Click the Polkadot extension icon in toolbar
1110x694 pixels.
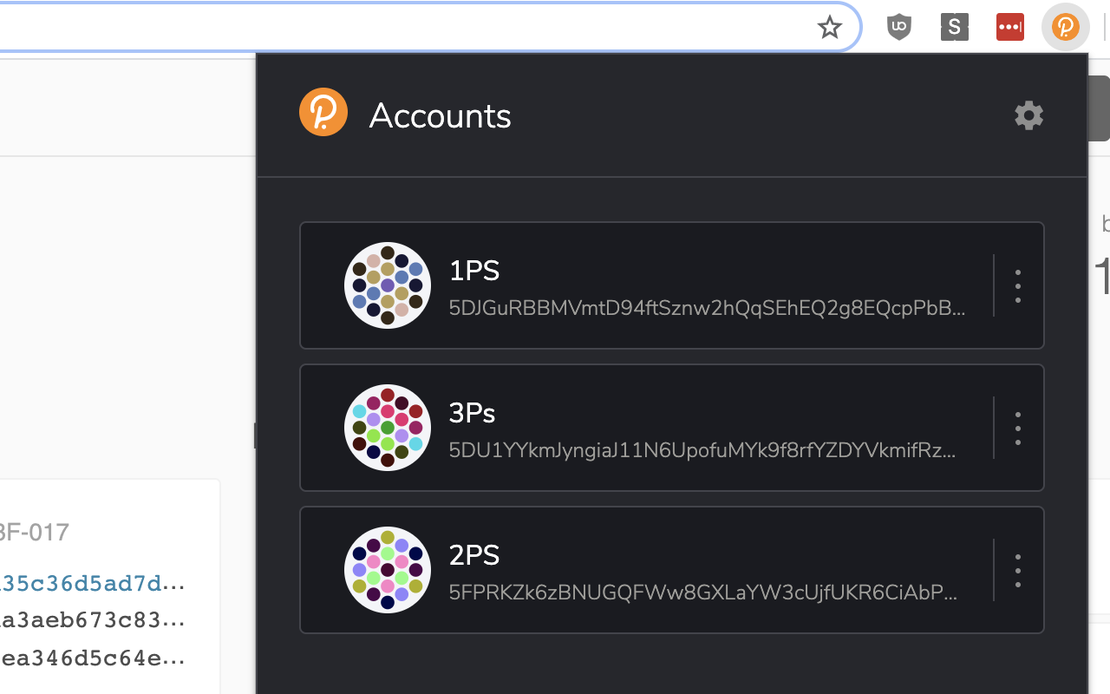[1065, 27]
